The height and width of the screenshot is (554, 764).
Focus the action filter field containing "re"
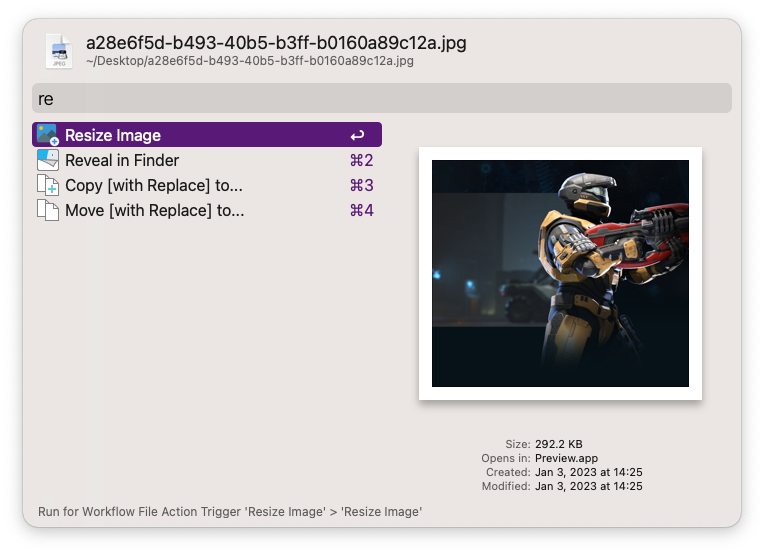click(x=381, y=98)
